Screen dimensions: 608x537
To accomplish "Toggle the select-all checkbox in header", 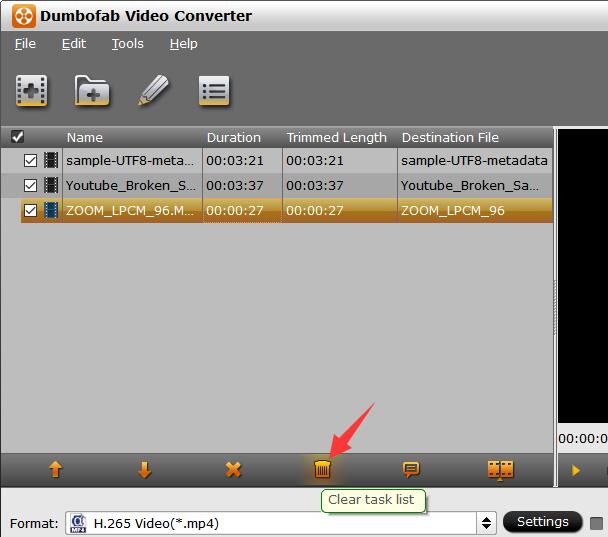I will pos(17,137).
